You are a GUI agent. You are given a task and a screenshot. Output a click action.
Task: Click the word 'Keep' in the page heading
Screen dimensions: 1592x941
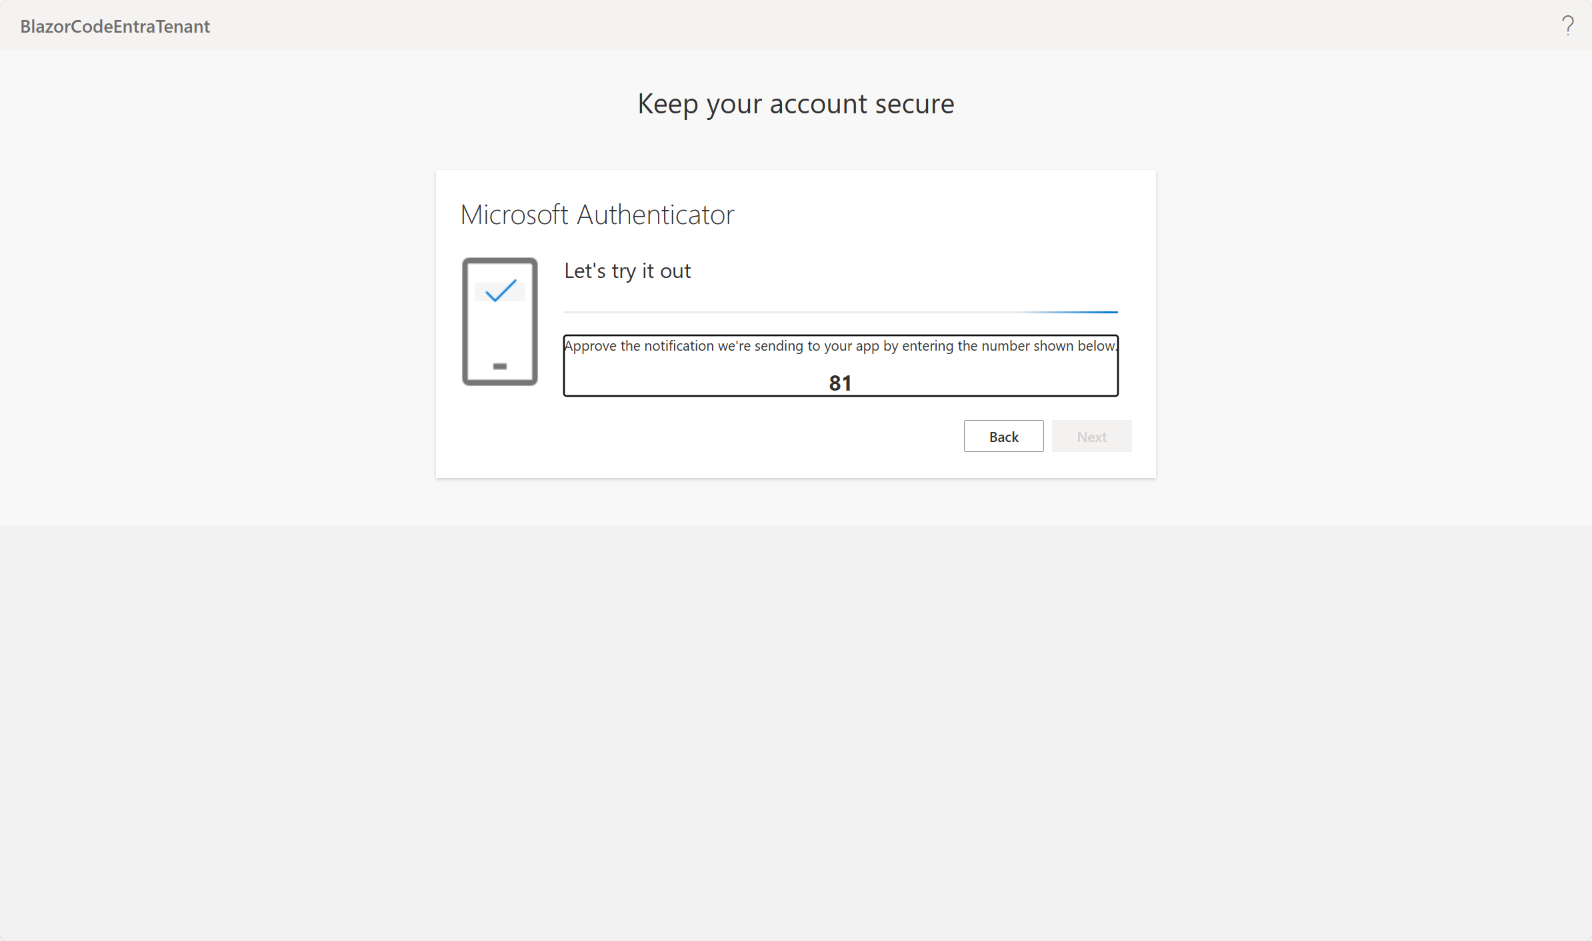coord(667,104)
